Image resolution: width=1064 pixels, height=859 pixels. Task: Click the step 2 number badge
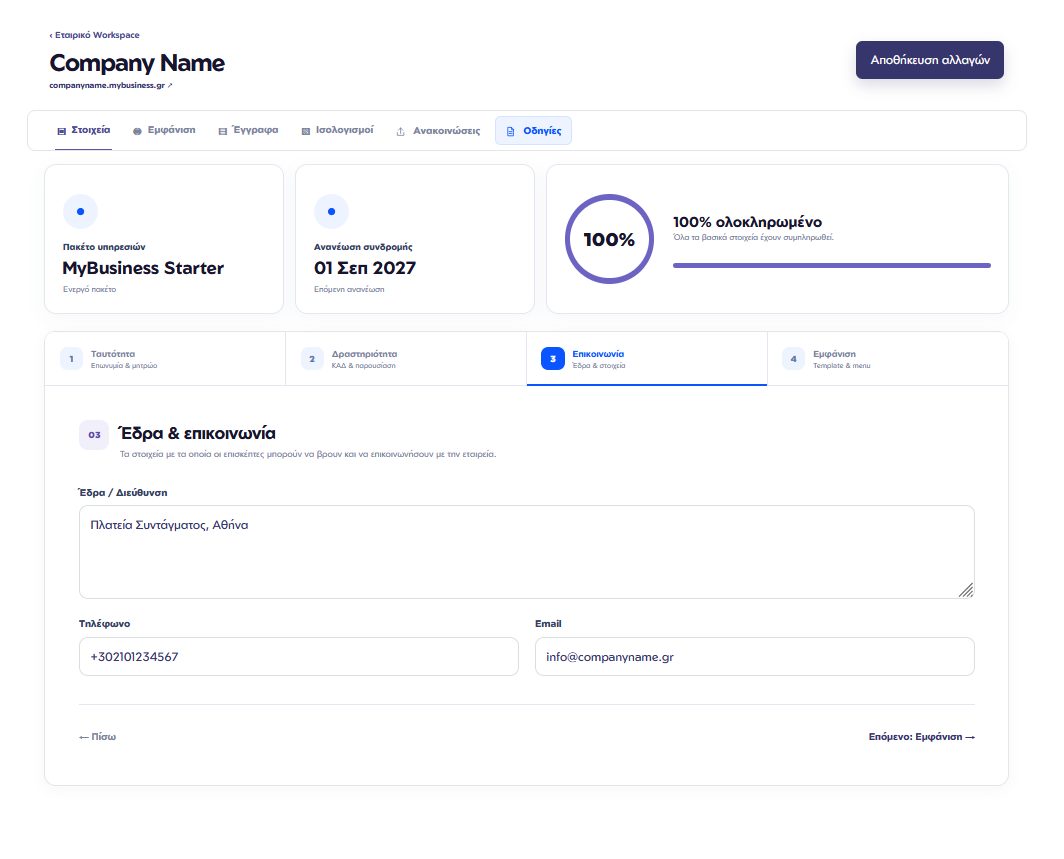click(x=312, y=359)
